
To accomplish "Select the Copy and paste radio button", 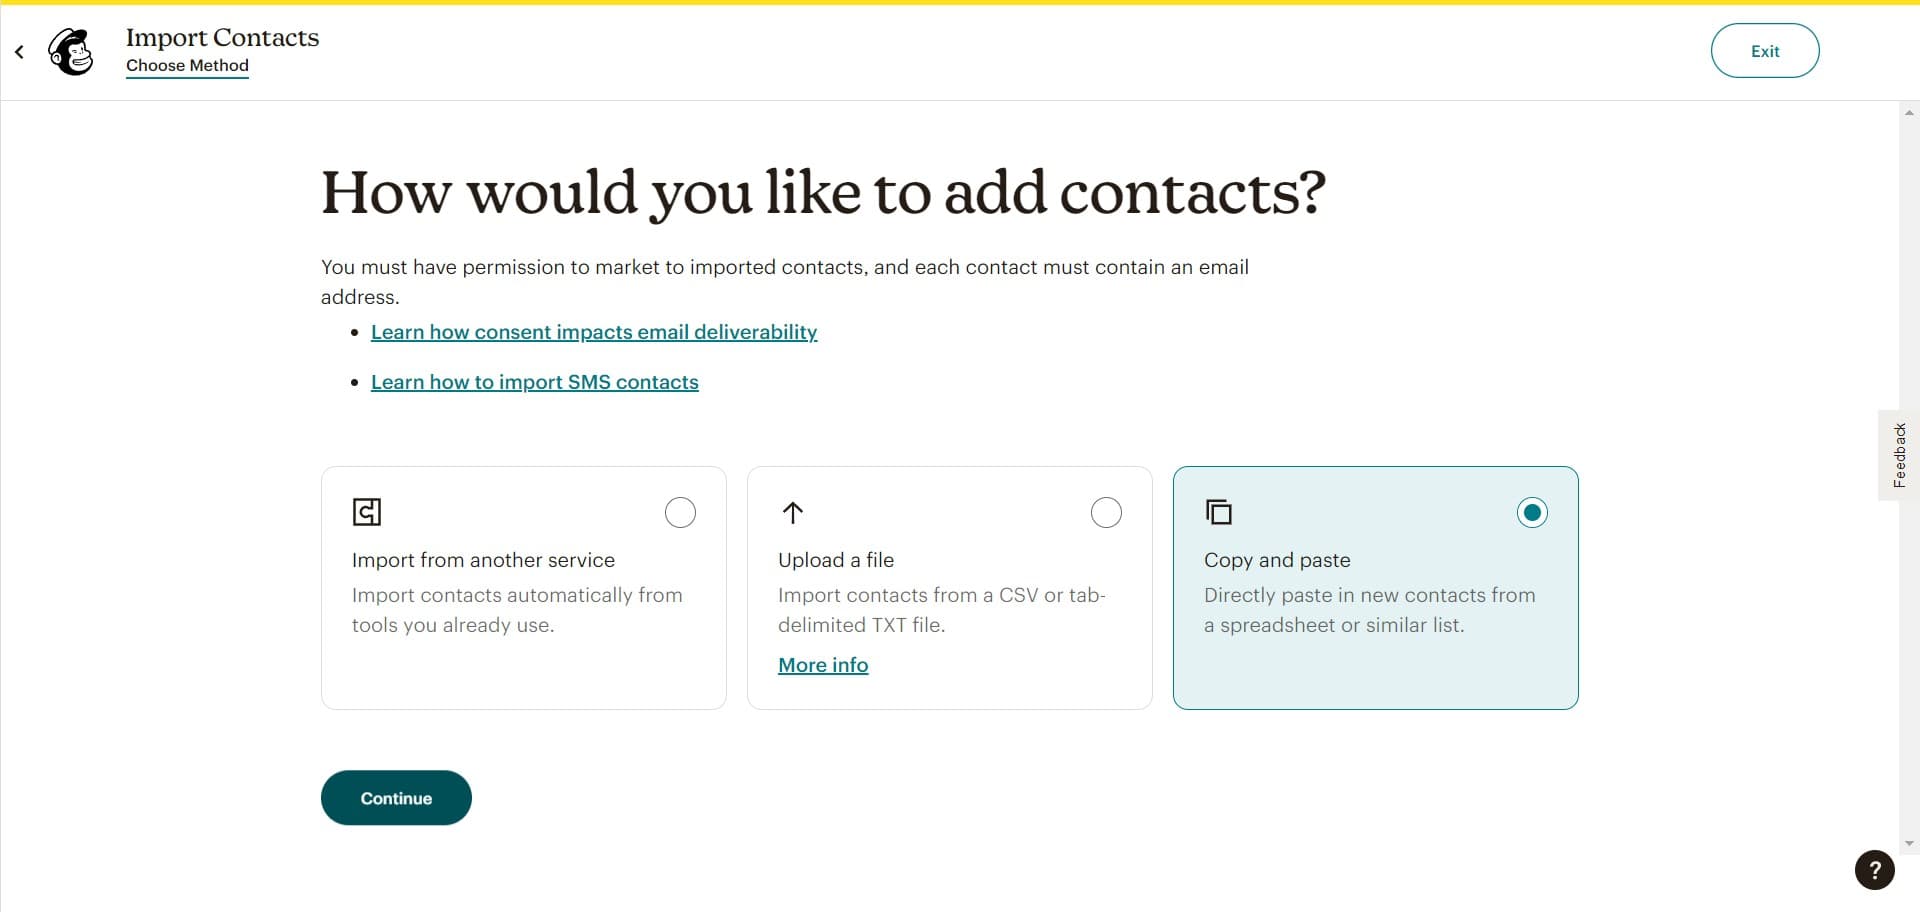I will 1532,512.
